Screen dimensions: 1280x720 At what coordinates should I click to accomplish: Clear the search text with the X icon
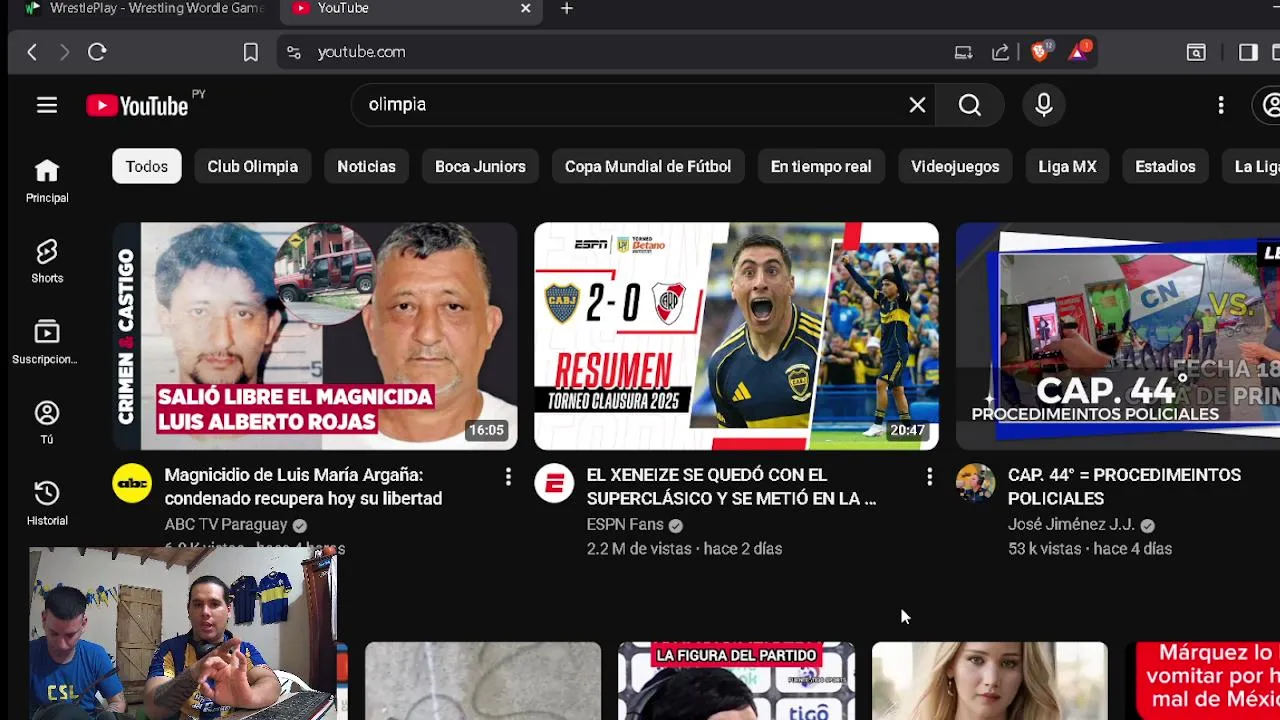(x=917, y=105)
